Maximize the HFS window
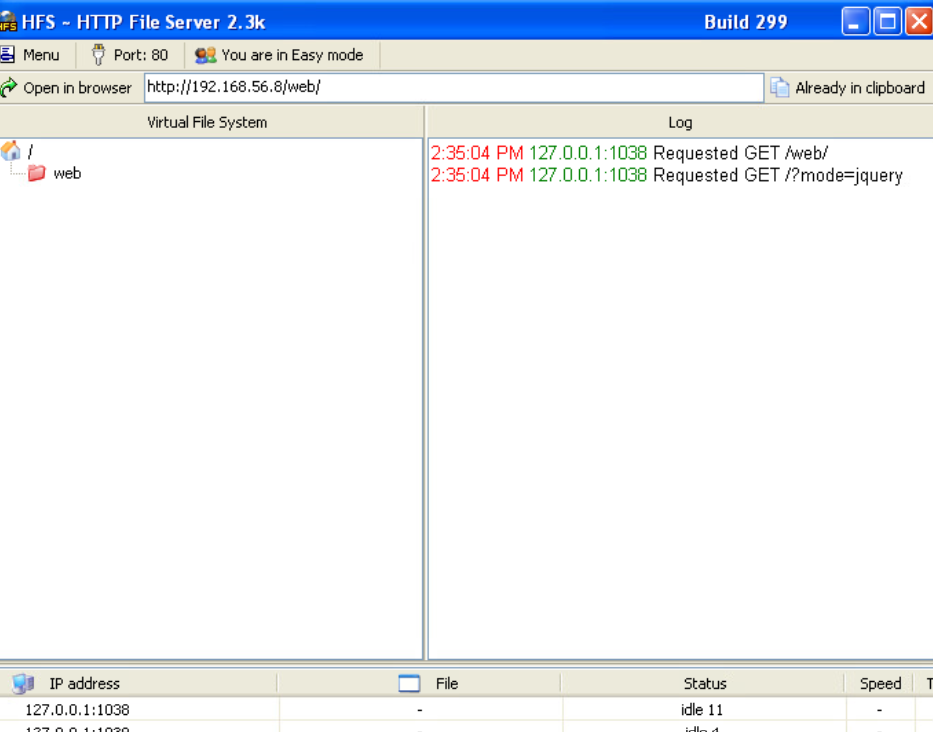 pyautogui.click(x=887, y=22)
